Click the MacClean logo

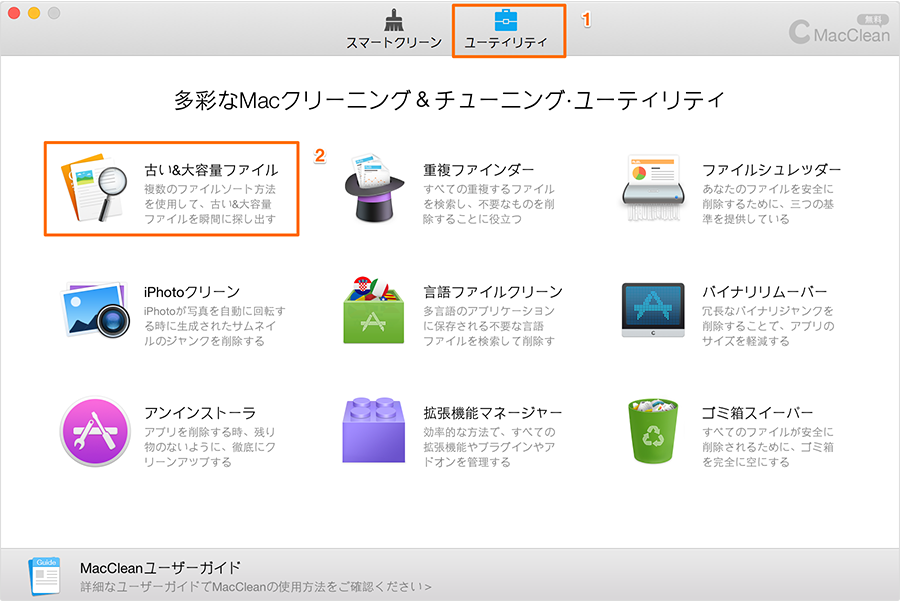pyautogui.click(x=839, y=31)
